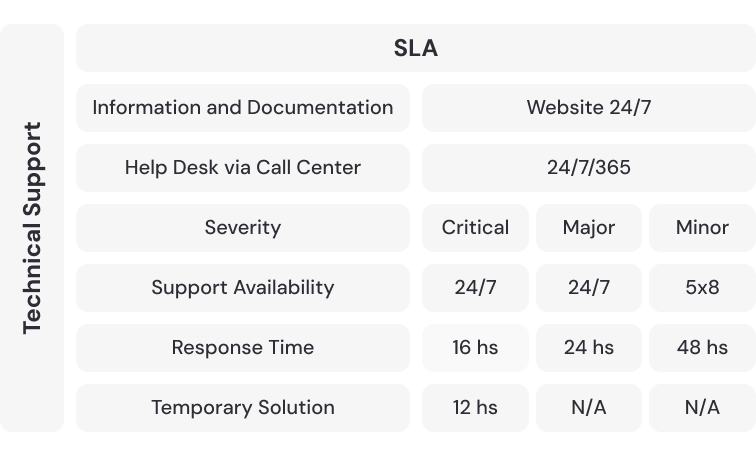Click 24/7 availability under Critical
The image size is (756, 456).
(475, 287)
